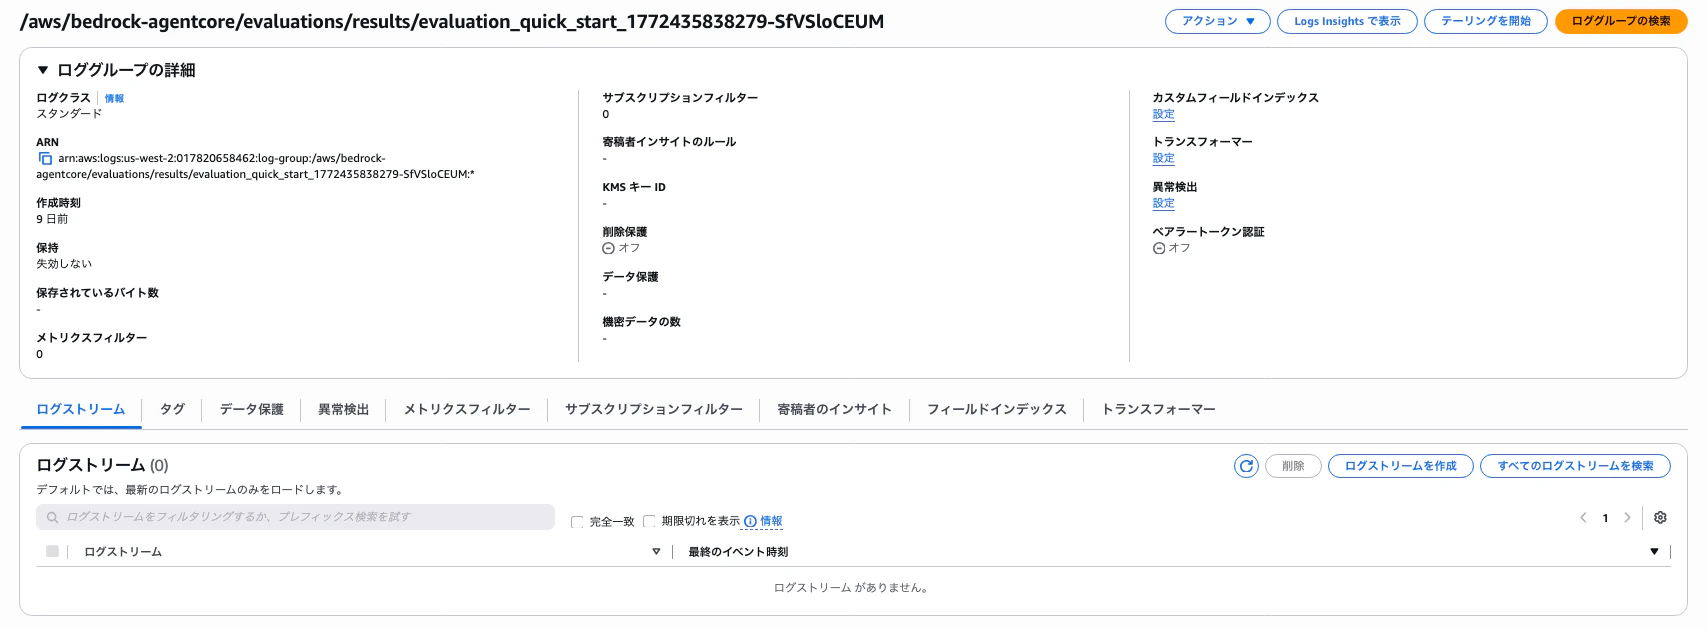Open the 異常検出 tab
The height and width of the screenshot is (630, 1707).
[343, 410]
